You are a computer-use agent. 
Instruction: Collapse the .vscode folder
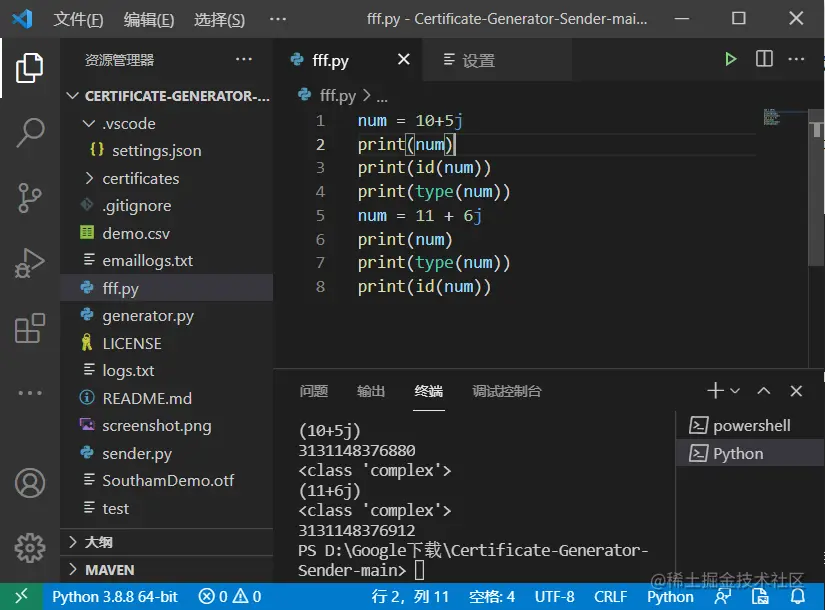point(166,124)
